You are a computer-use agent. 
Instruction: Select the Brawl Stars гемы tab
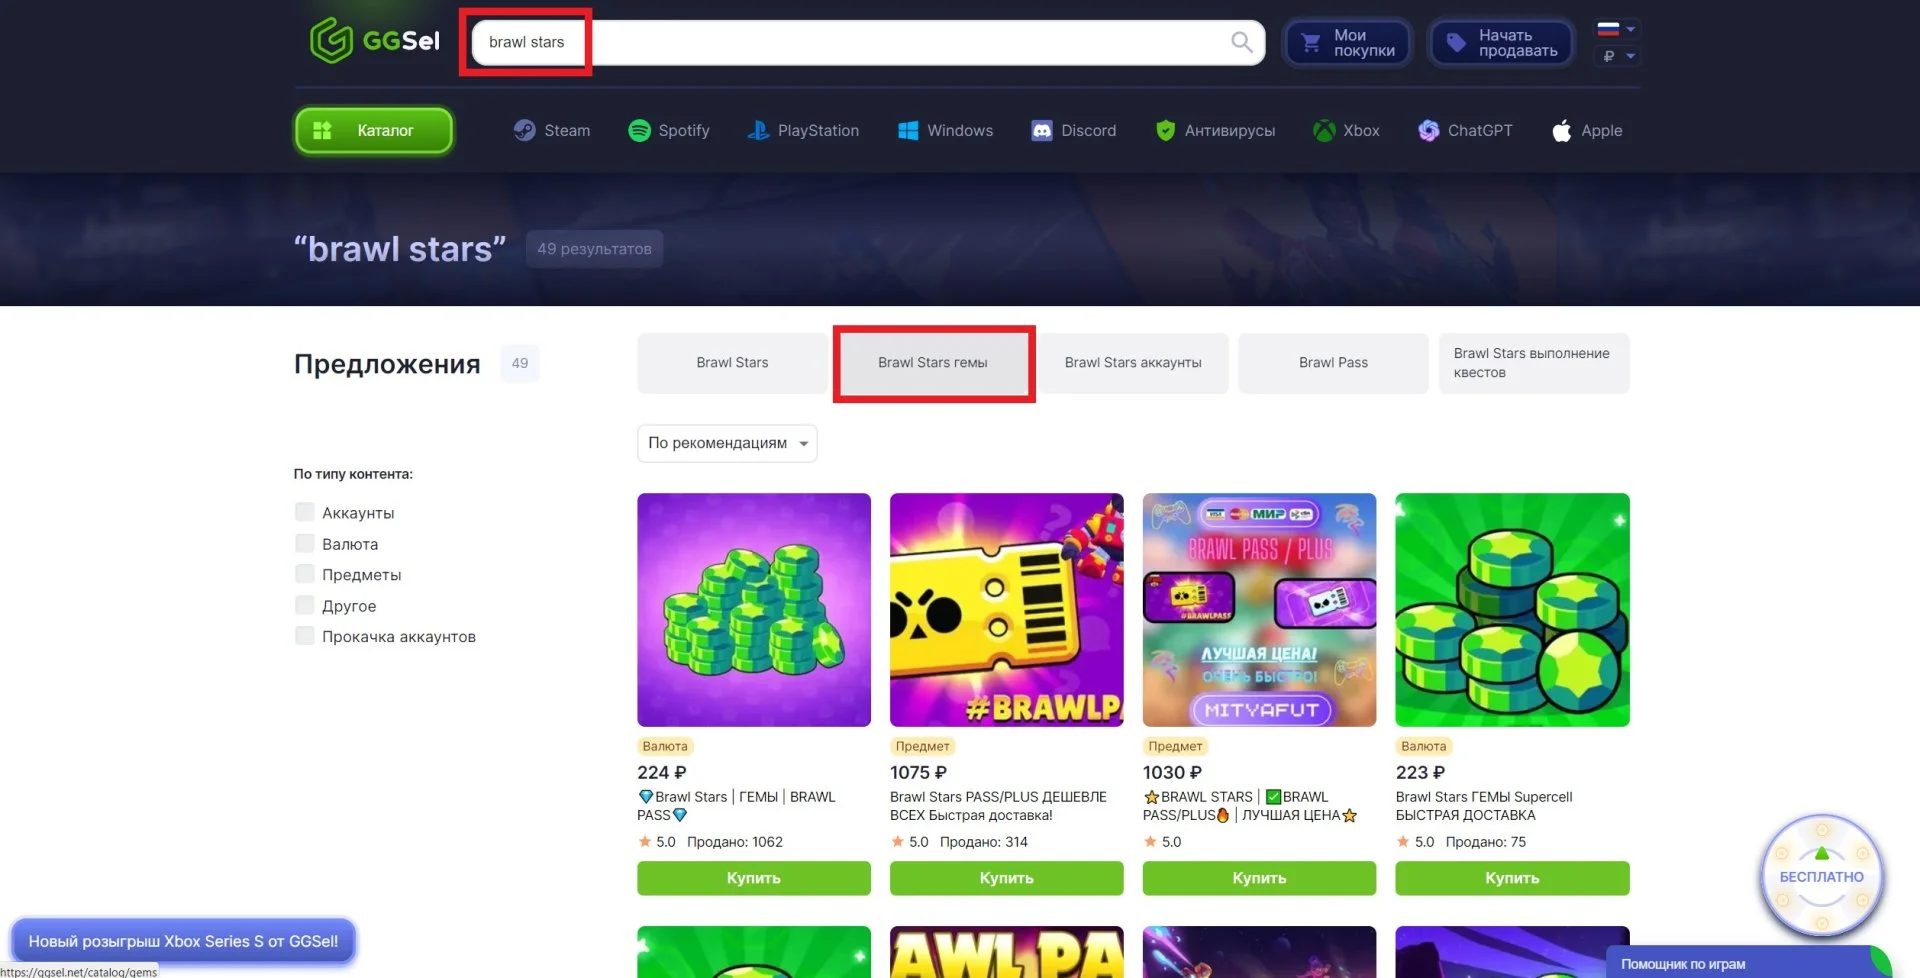933,363
